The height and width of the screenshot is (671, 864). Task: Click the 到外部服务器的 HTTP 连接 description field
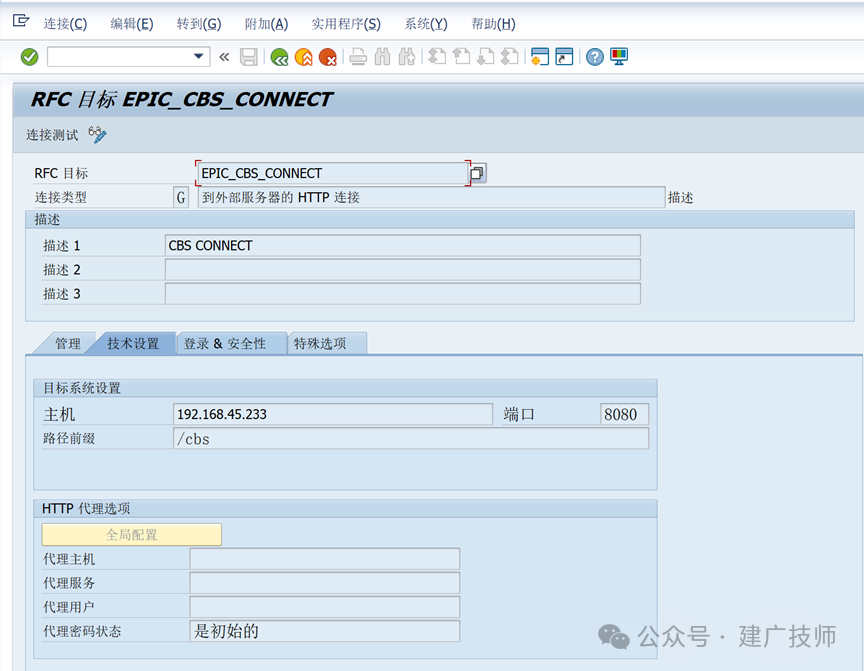pos(431,197)
